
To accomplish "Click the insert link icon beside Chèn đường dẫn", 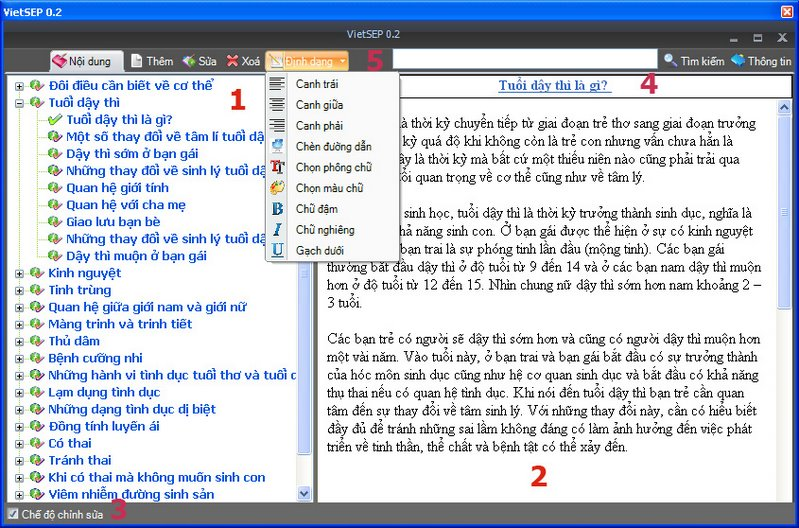I will click(x=277, y=146).
